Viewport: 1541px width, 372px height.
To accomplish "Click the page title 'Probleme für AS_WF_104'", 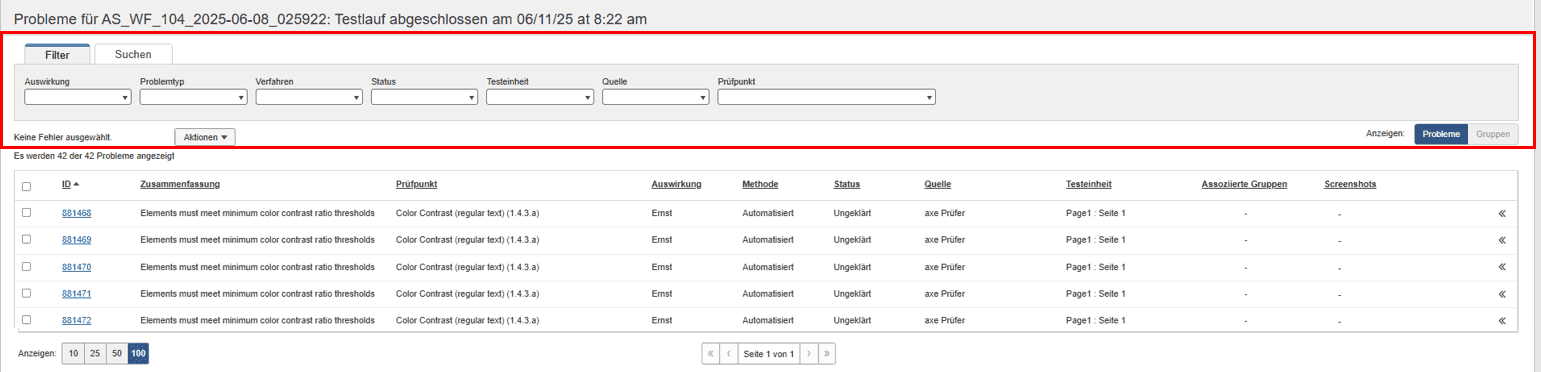I will click(x=330, y=19).
